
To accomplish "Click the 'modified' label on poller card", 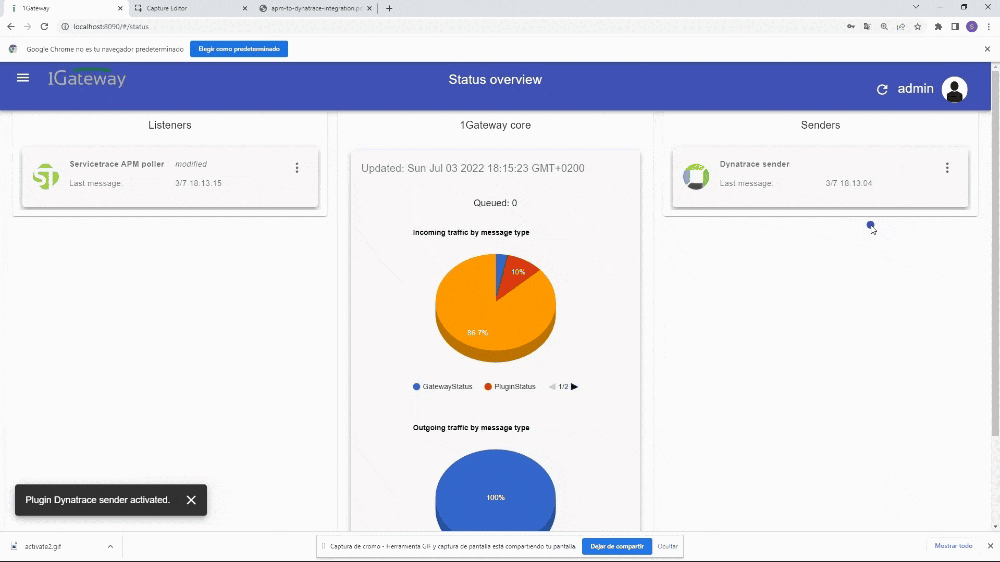I will (191, 164).
